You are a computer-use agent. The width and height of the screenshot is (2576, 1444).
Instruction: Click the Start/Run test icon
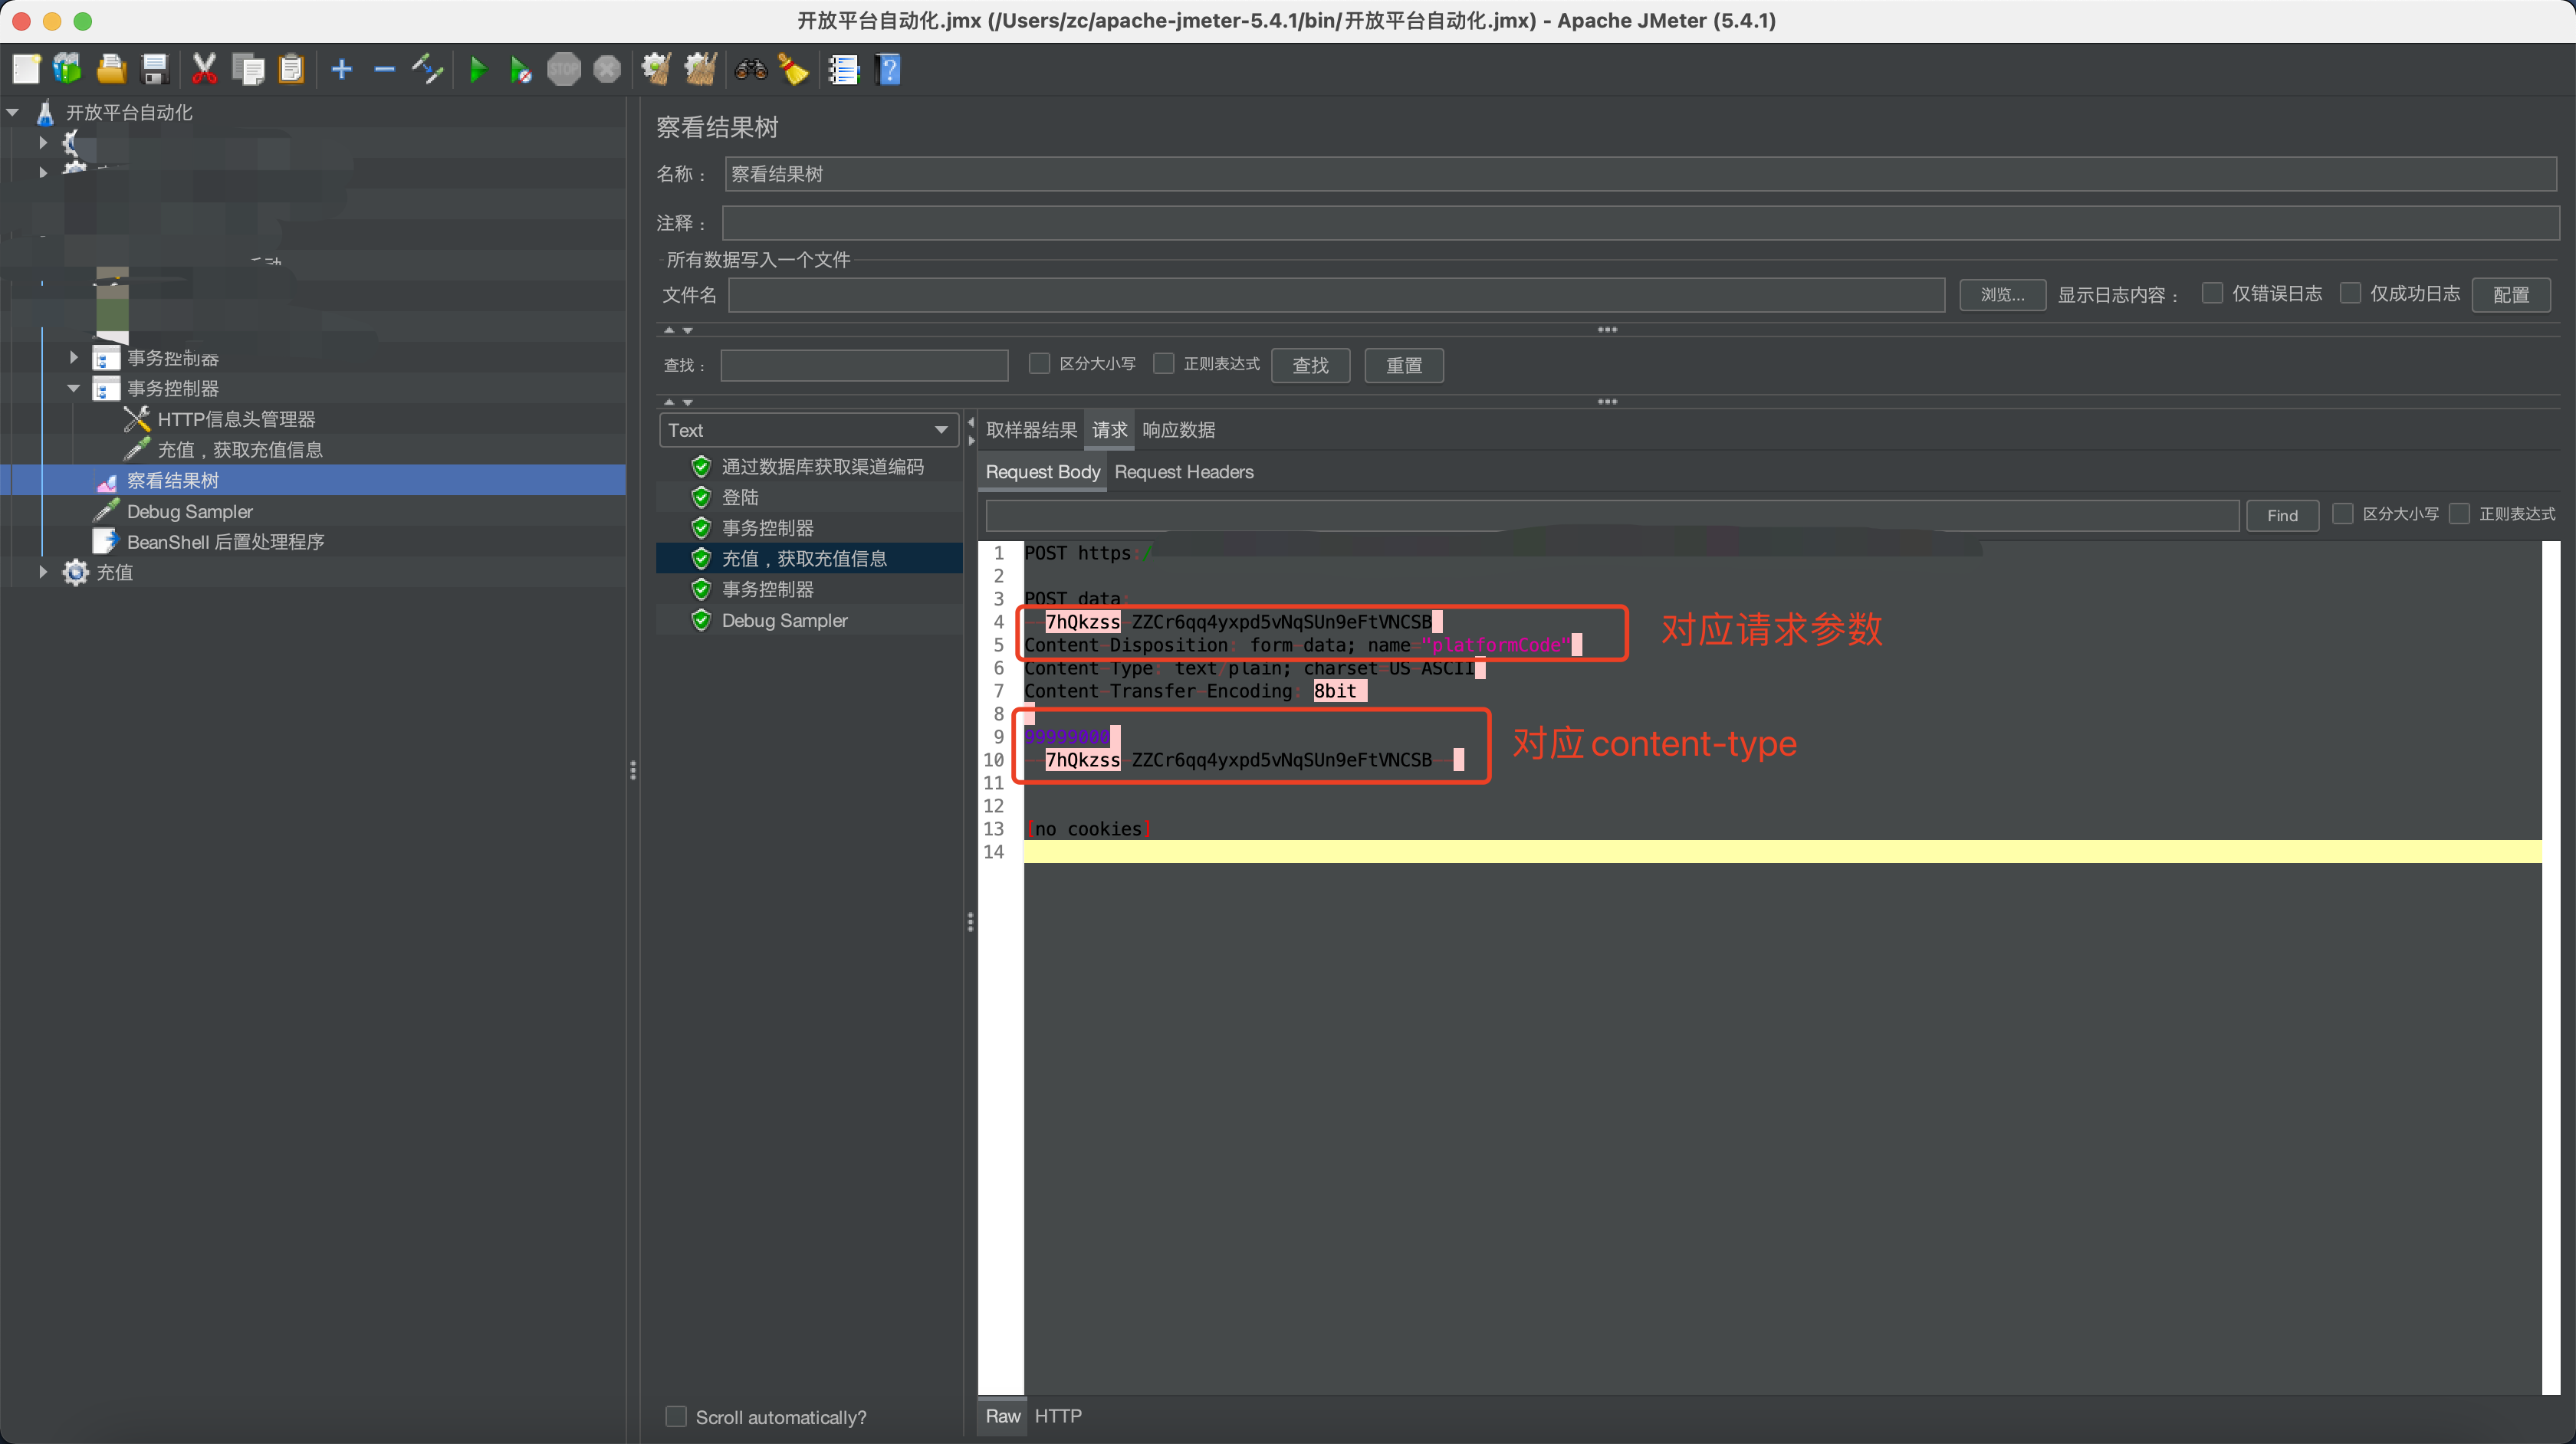(x=479, y=69)
